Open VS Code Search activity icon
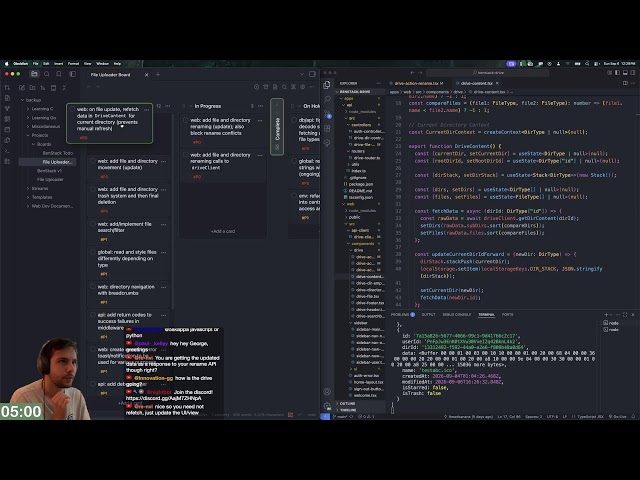Viewport: 640px width, 480px height. [x=327, y=99]
